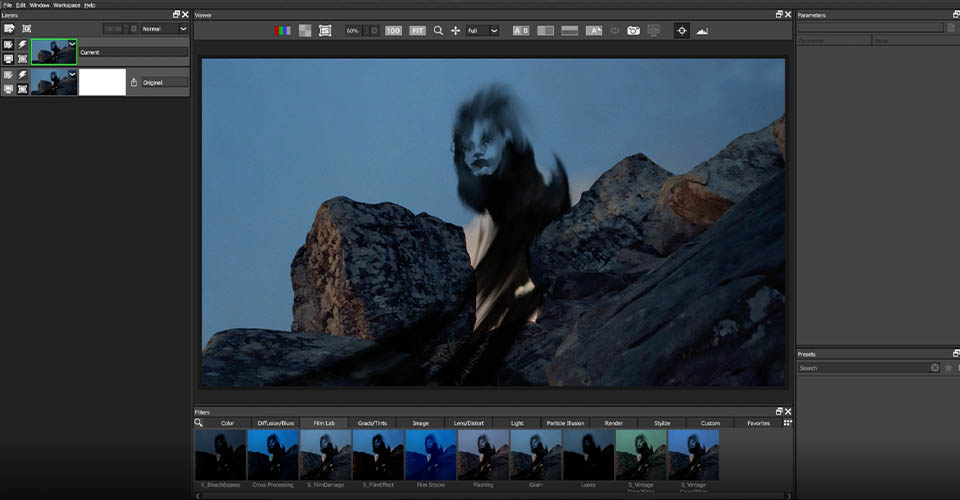The width and height of the screenshot is (960, 500).
Task: Select the Grain filter thumbnail
Action: coord(536,455)
